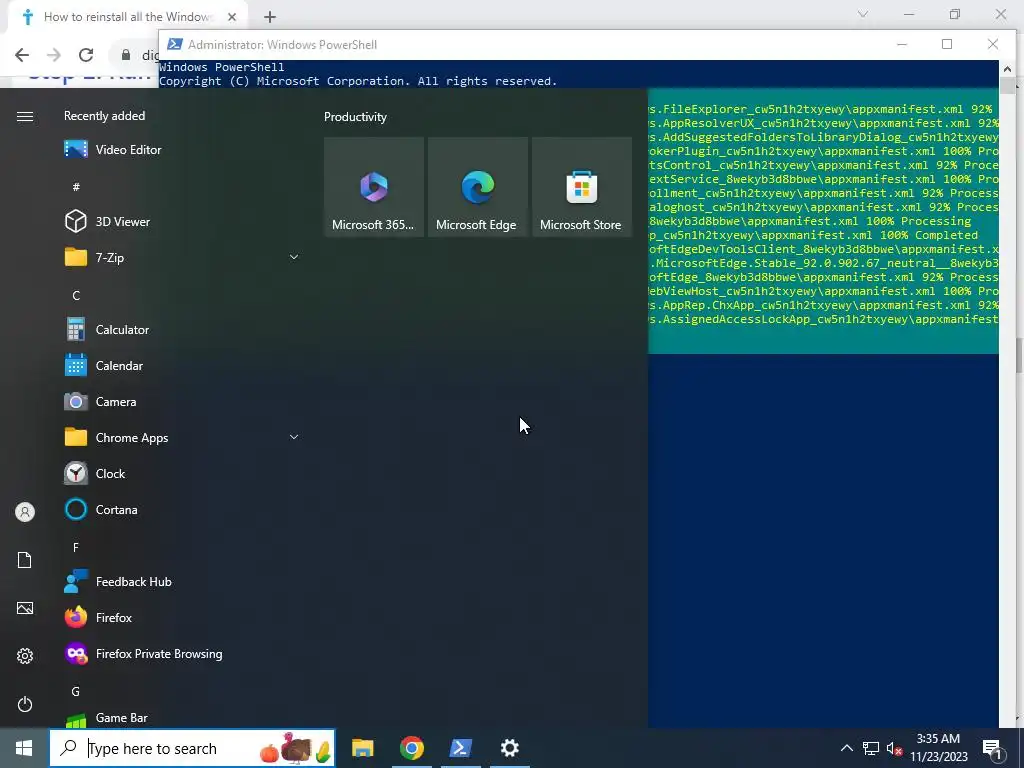
Task: Open Chrome's tab search chevron
Action: pos(863,14)
